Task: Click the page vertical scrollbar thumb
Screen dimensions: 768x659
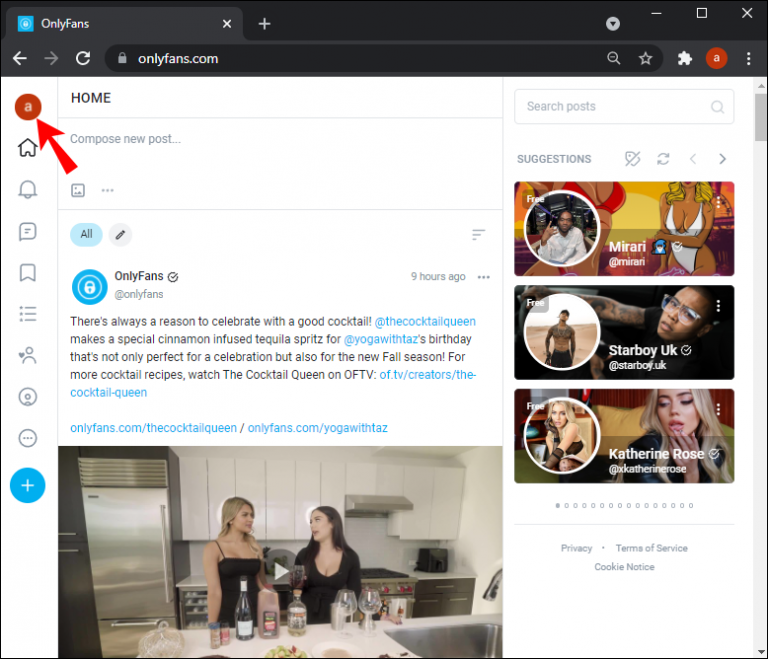Action: 761,117
